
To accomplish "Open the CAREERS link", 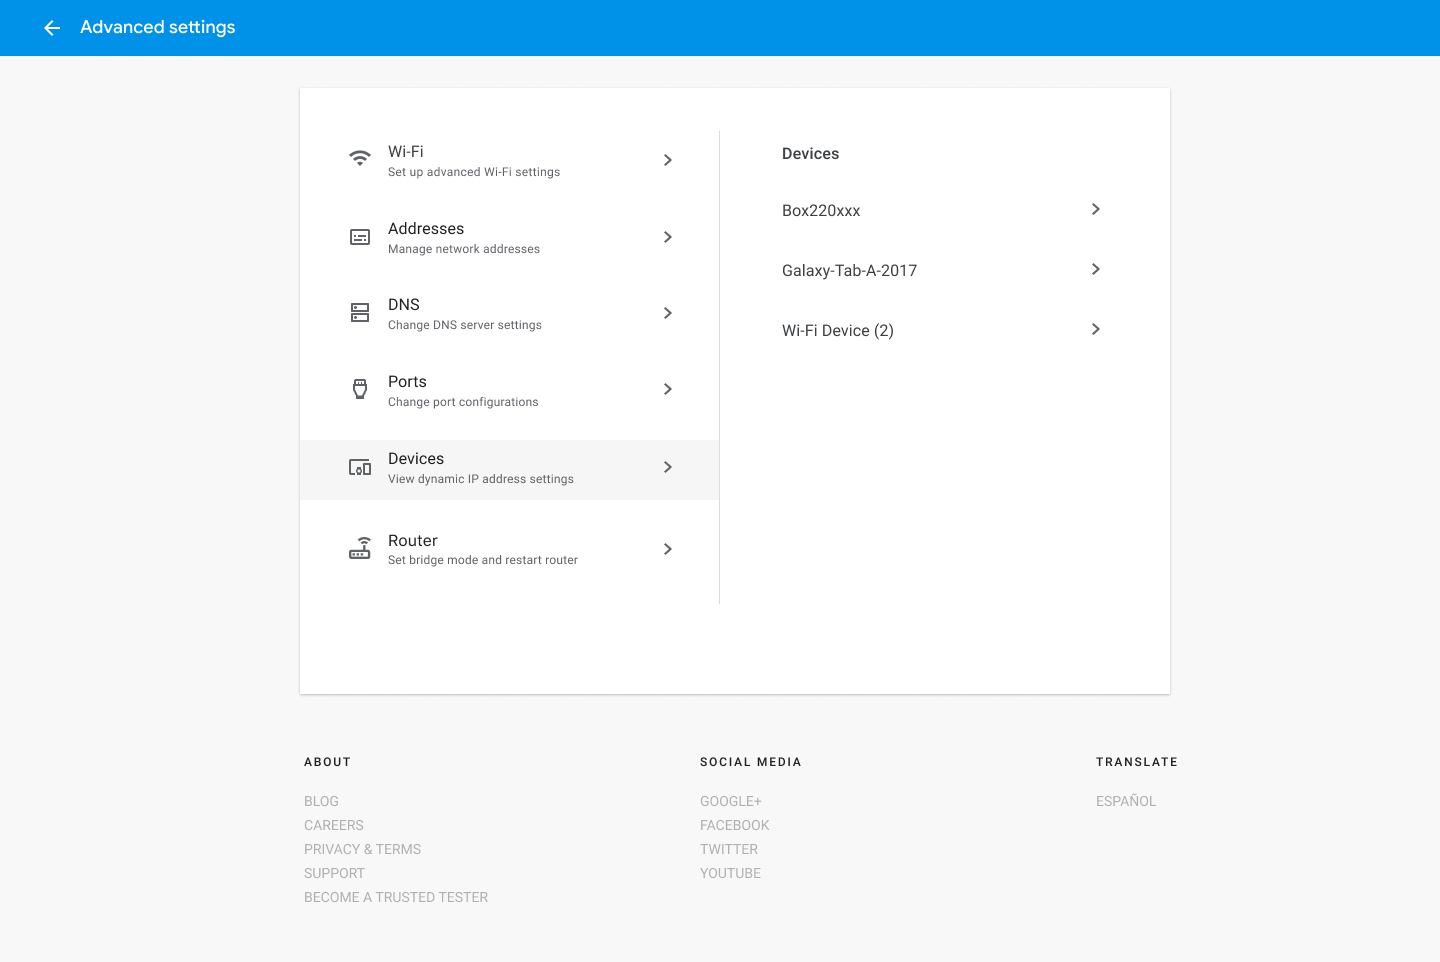I will click(x=334, y=825).
